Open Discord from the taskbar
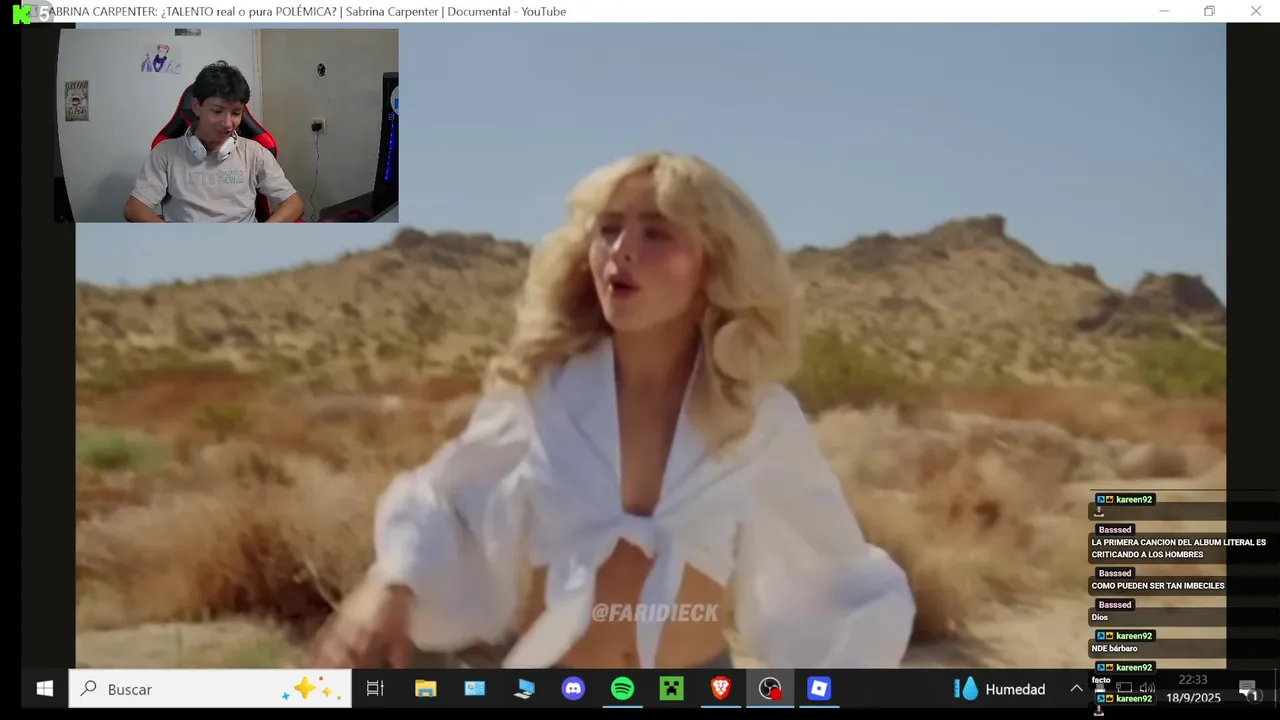 573,689
